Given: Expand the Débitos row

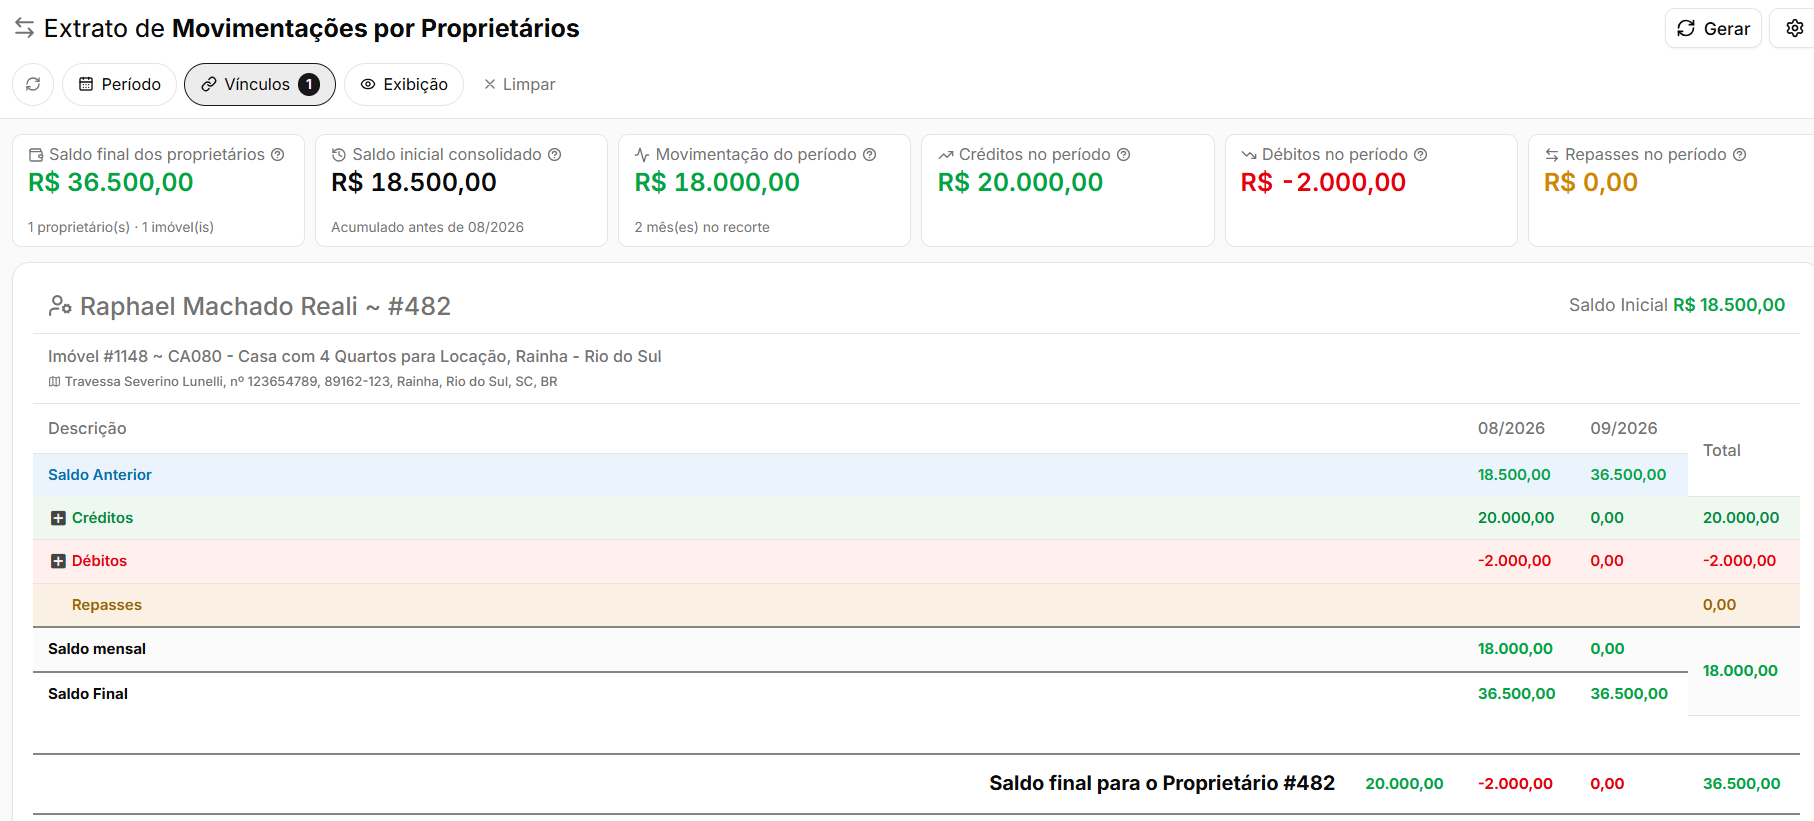Looking at the screenshot, I should coord(58,561).
